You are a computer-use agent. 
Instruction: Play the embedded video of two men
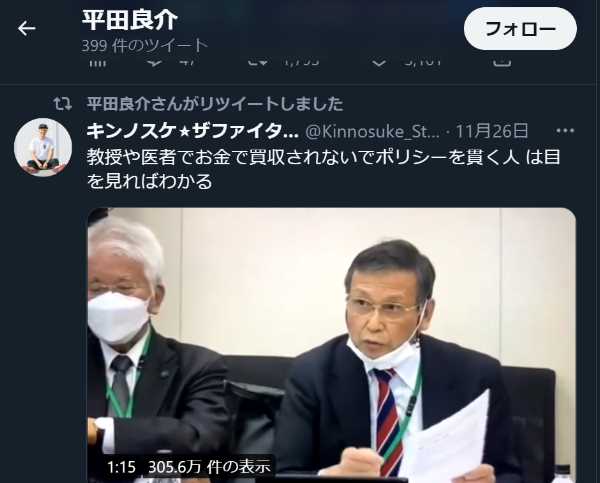pos(331,344)
